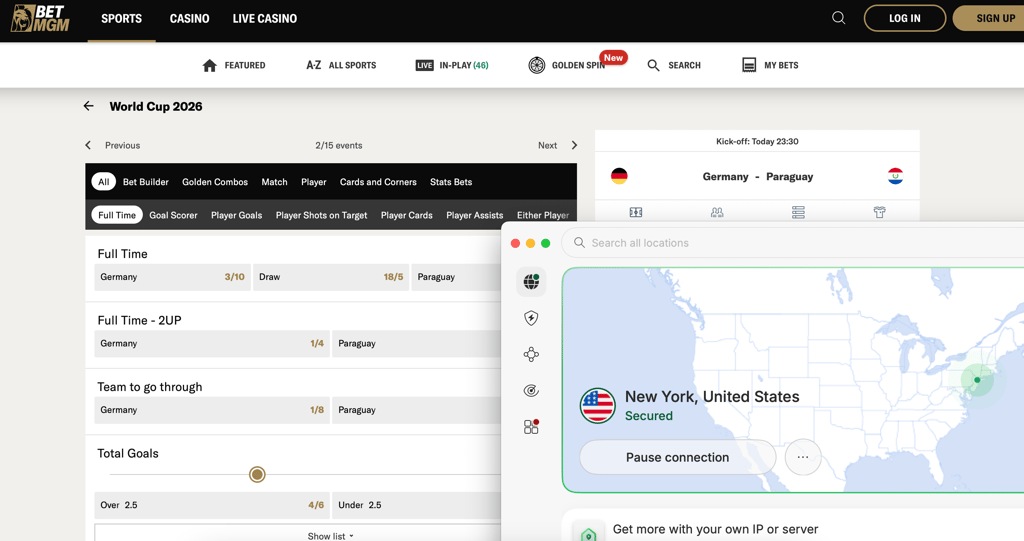This screenshot has height=541, width=1024.
Task: Click the Paraguay flag icon
Action: point(895,176)
